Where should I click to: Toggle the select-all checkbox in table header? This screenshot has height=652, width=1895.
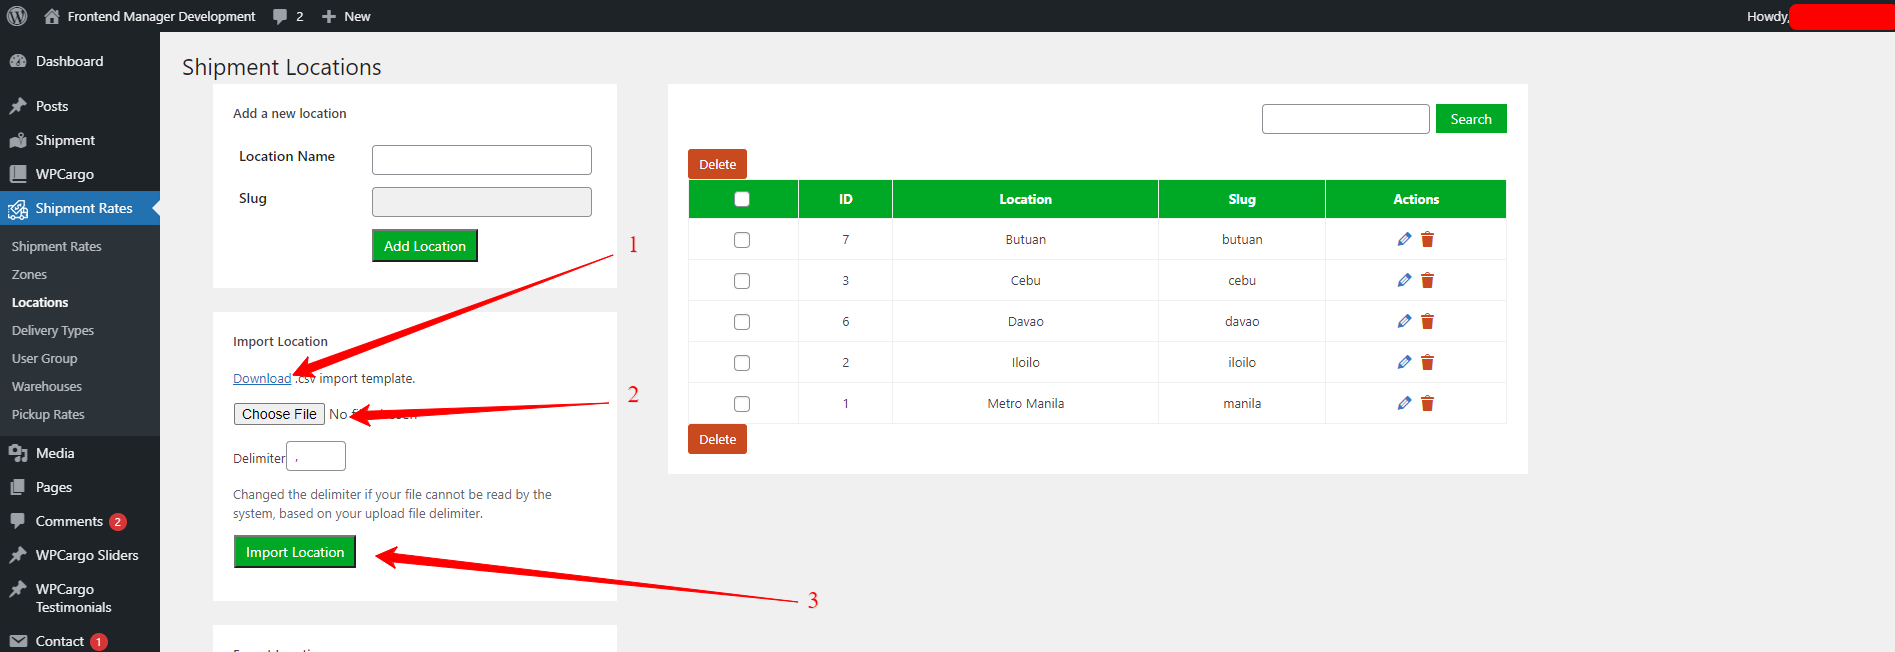tap(742, 199)
